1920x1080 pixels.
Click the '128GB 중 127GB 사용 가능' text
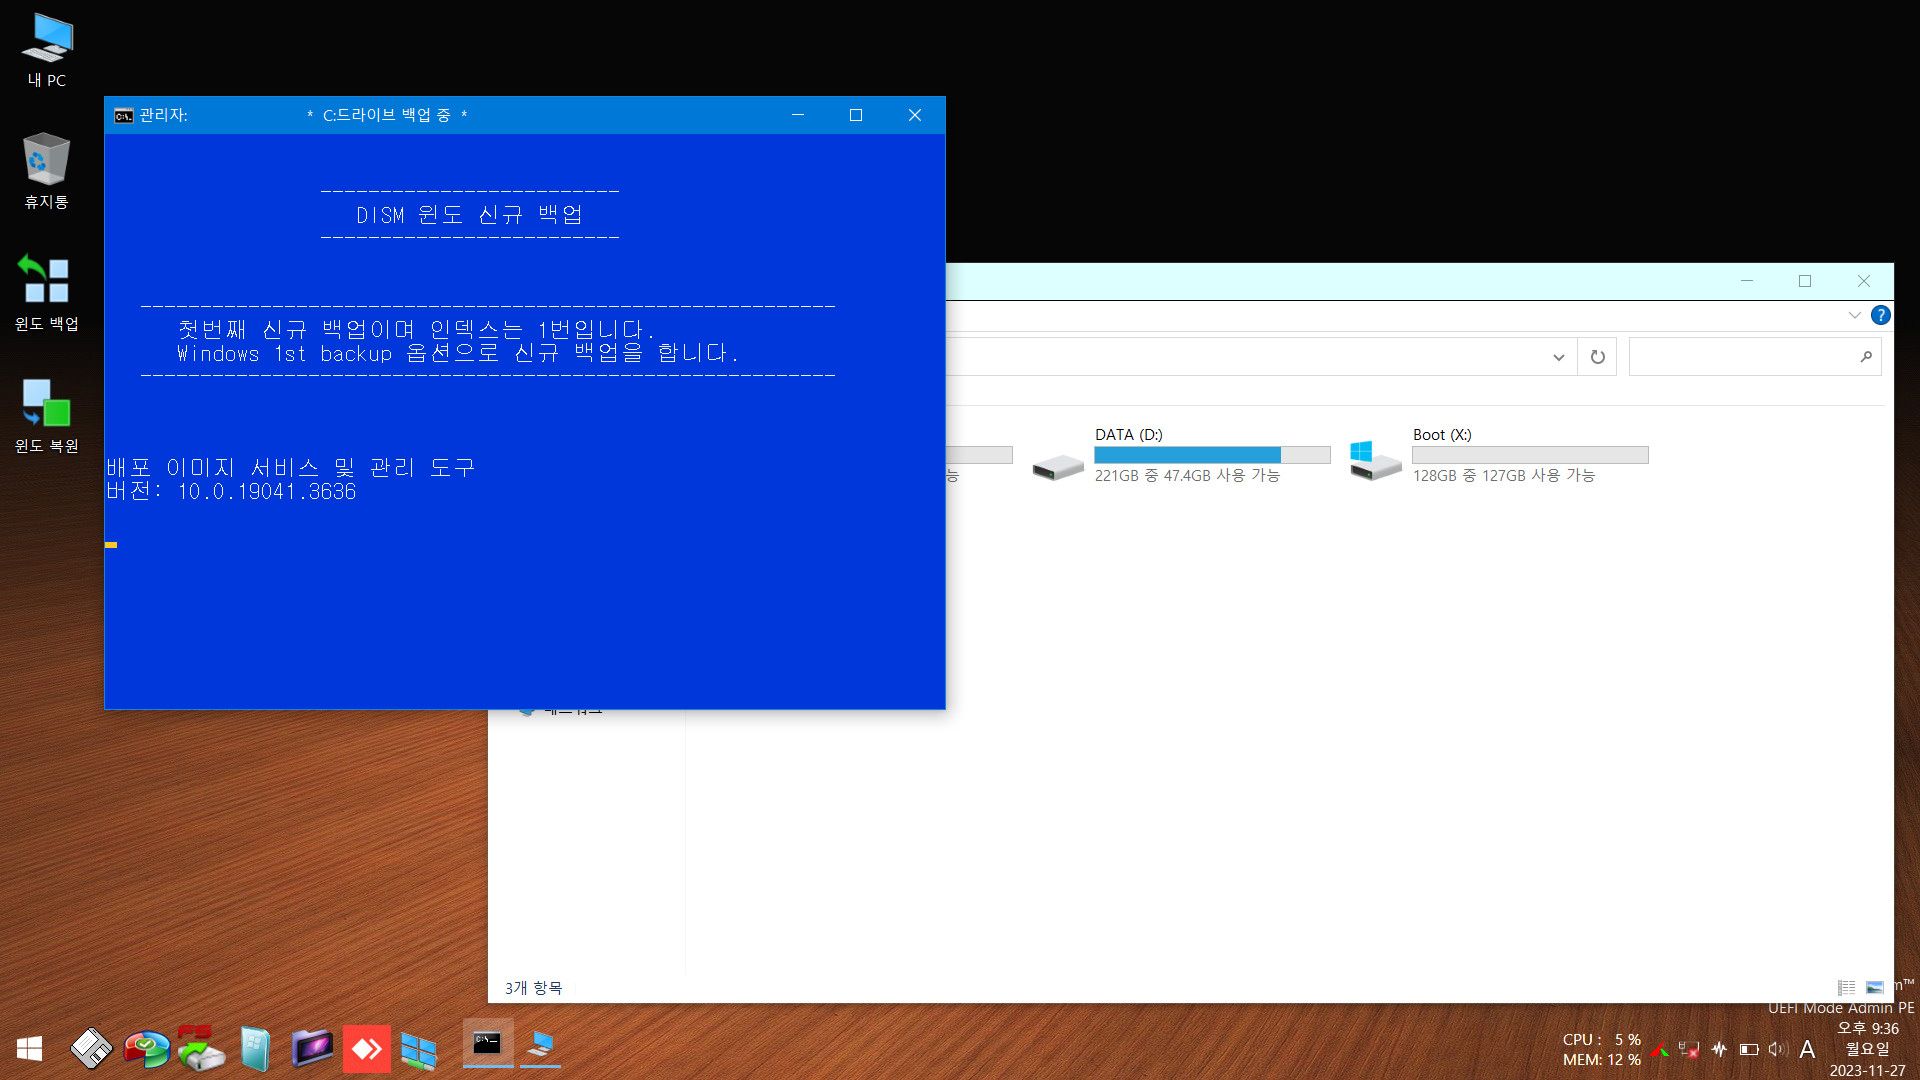pyautogui.click(x=1503, y=476)
